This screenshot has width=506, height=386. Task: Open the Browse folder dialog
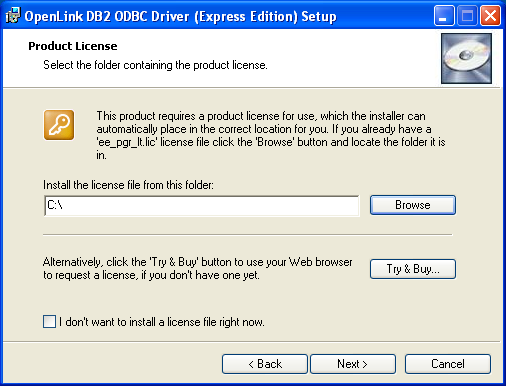(x=413, y=205)
